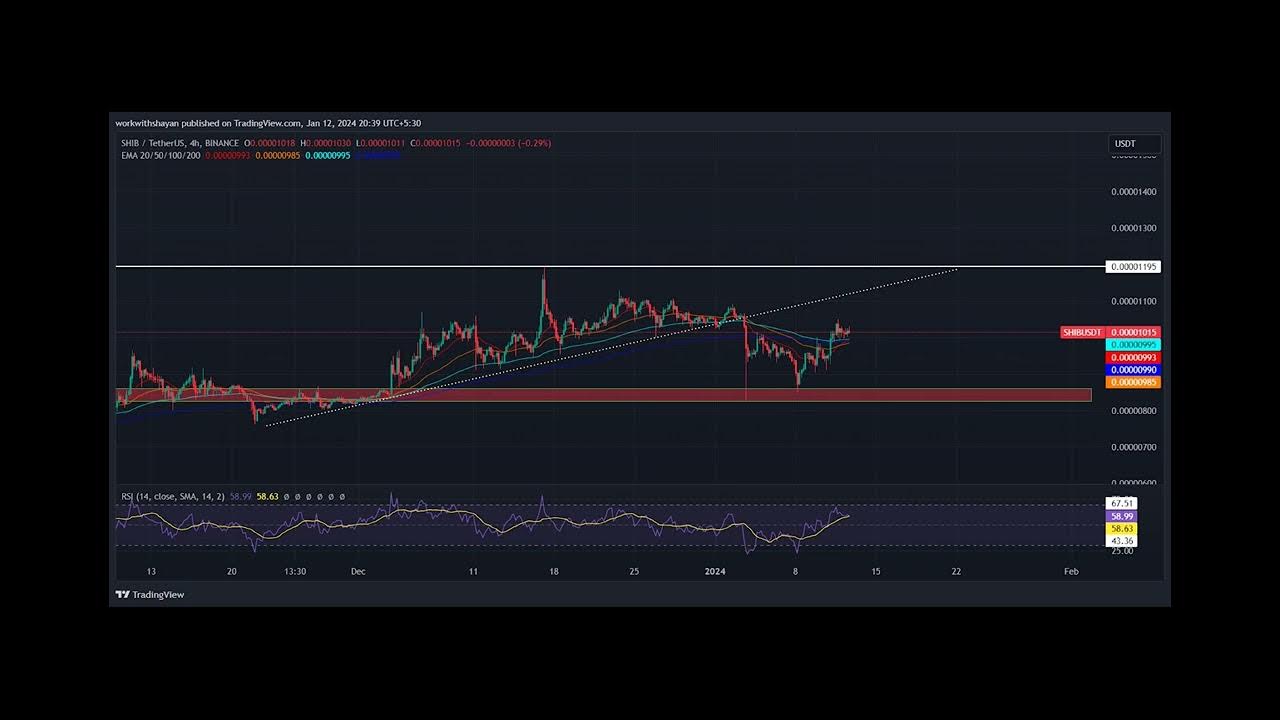Screen dimensions: 1280x720
Task: Click the purple 58.99 RSI value label
Action: [1121, 516]
